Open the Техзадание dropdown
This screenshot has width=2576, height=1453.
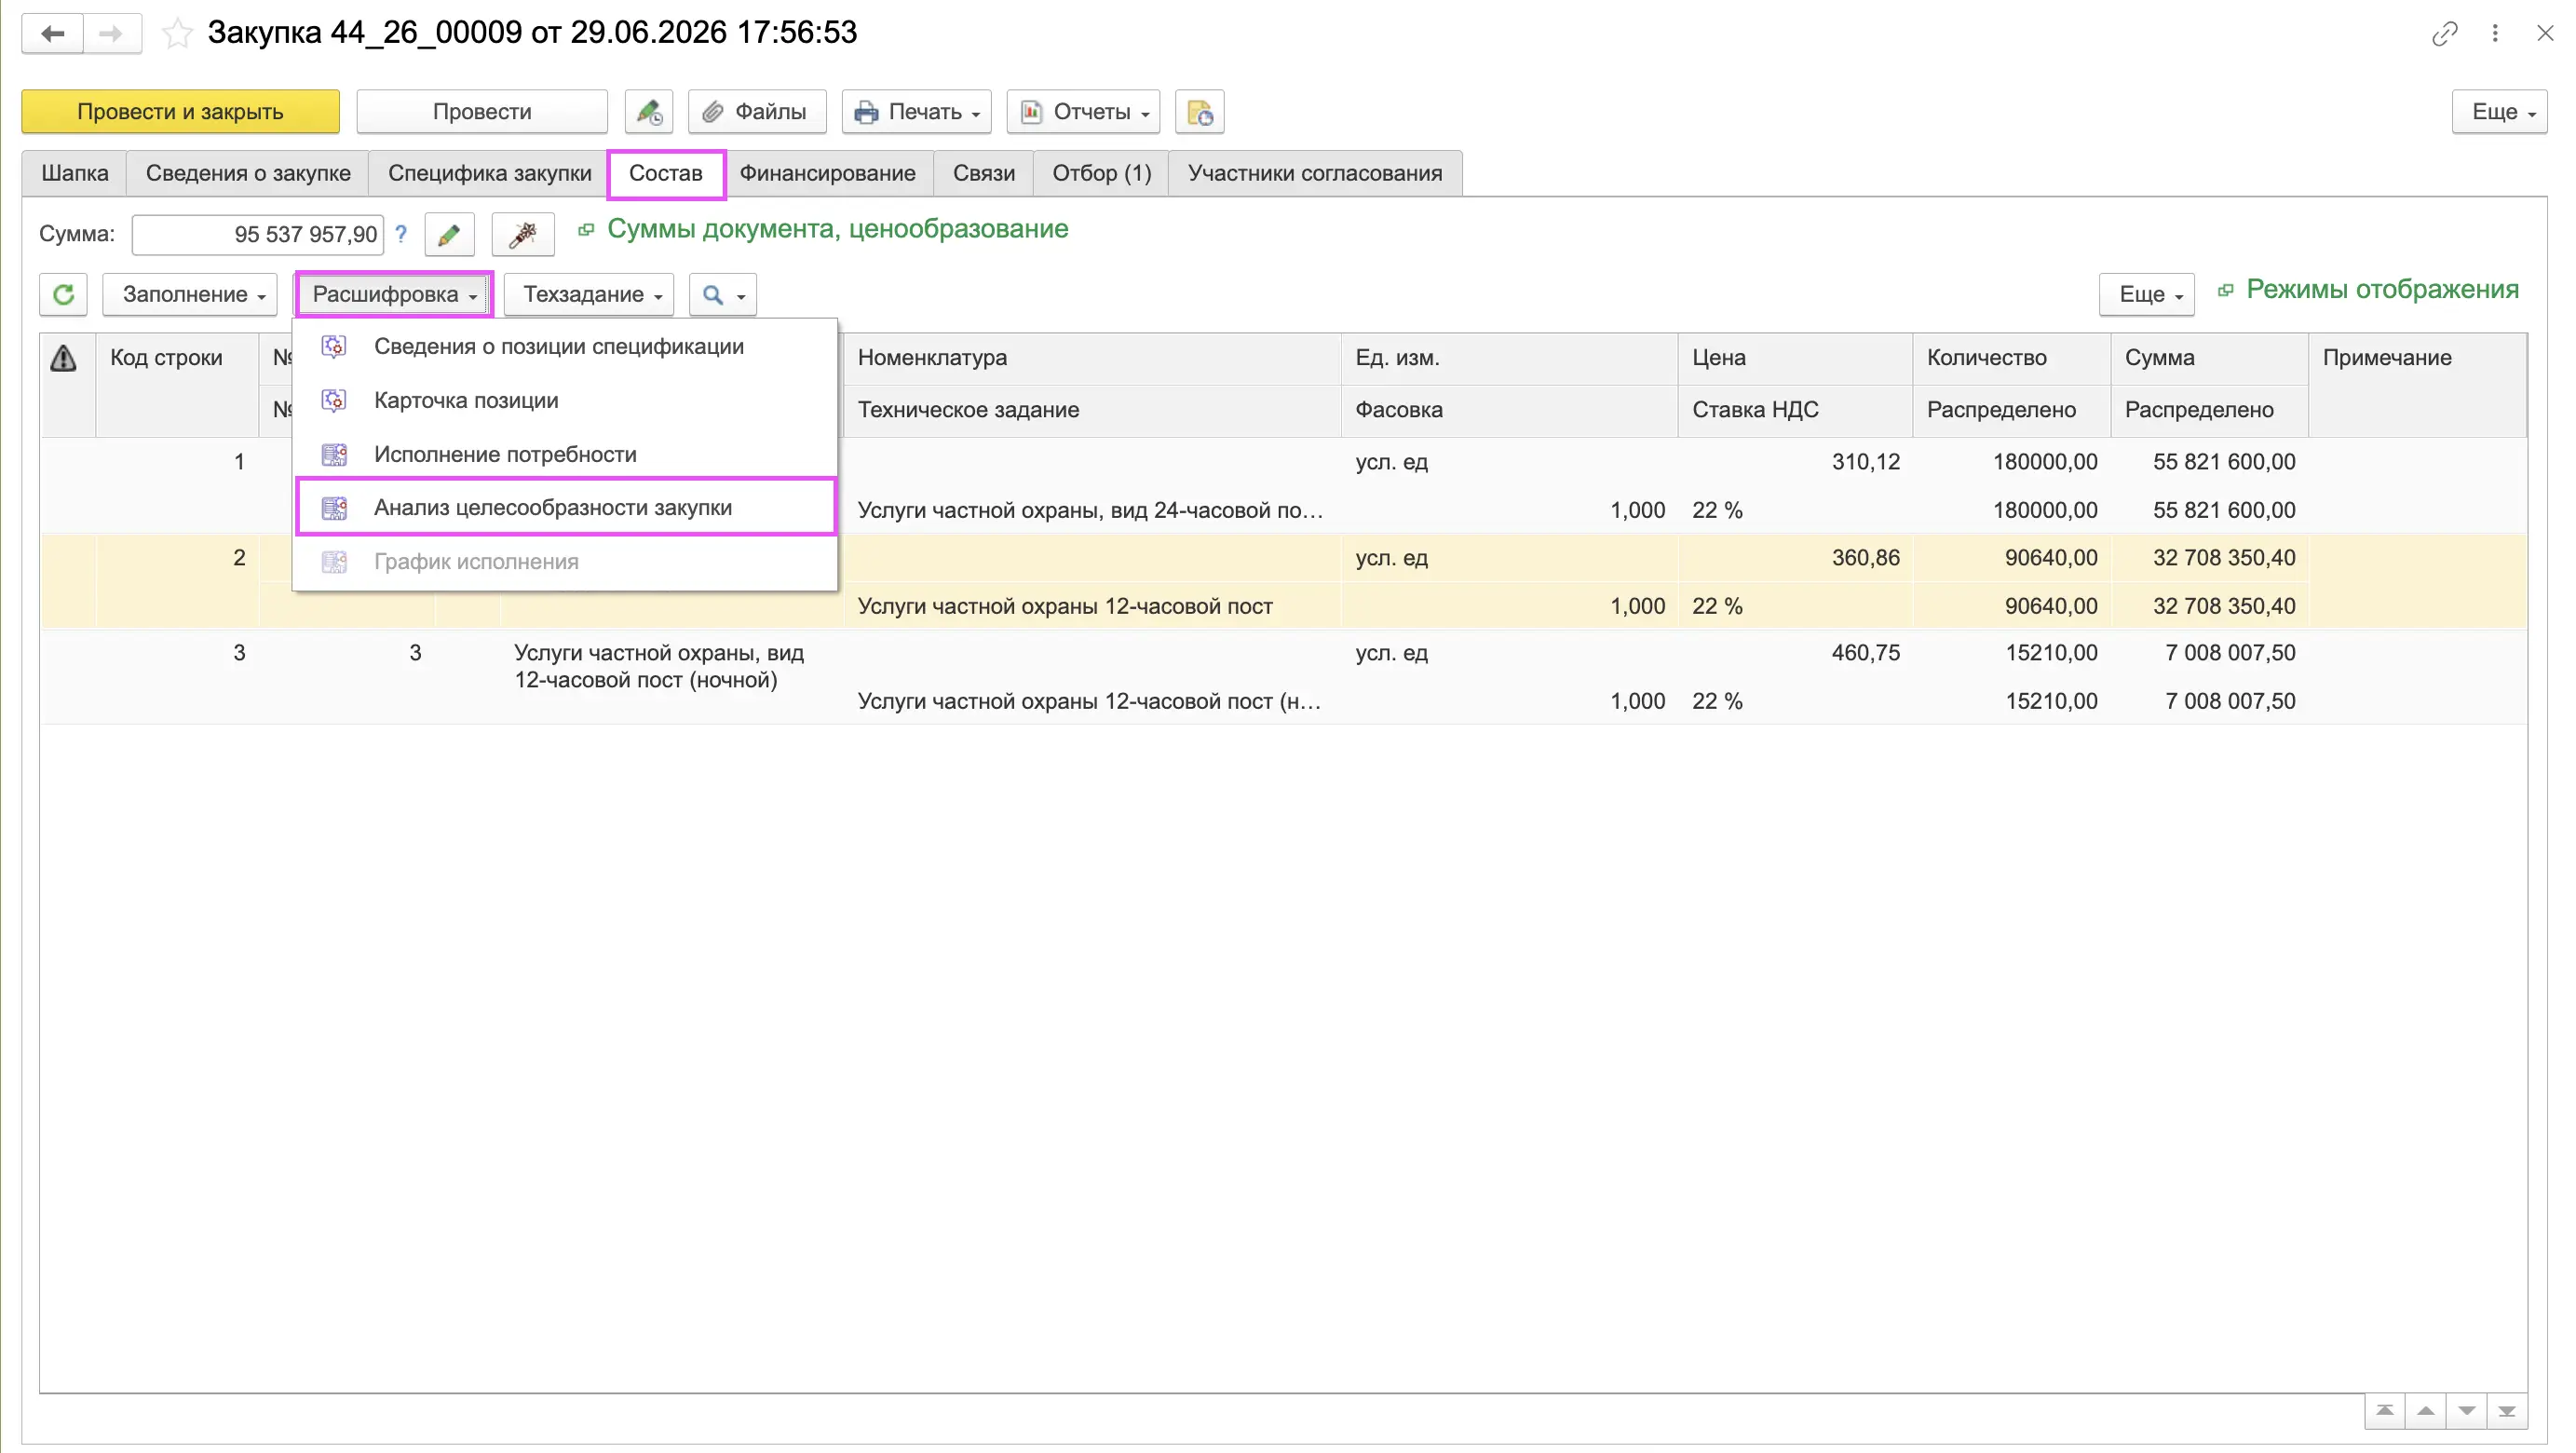pos(589,294)
